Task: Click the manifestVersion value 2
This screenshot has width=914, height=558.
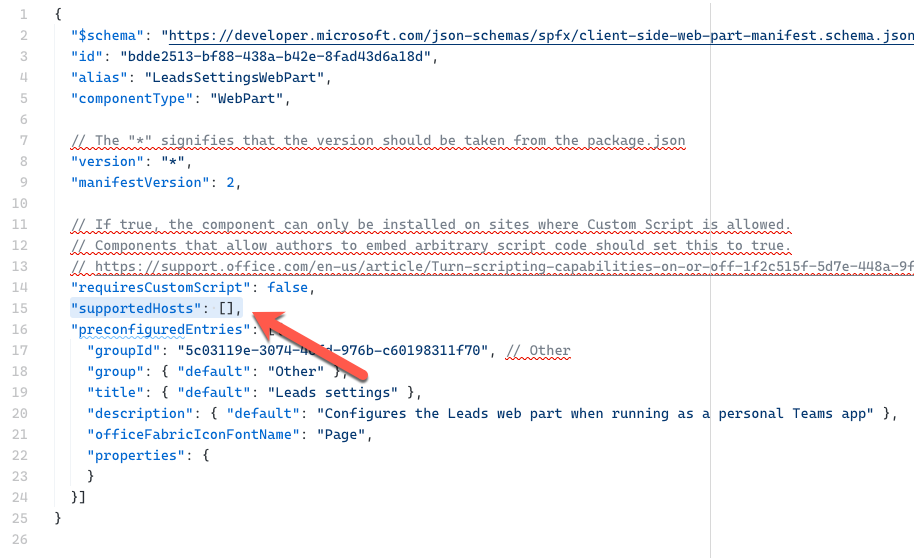Action: 230,183
